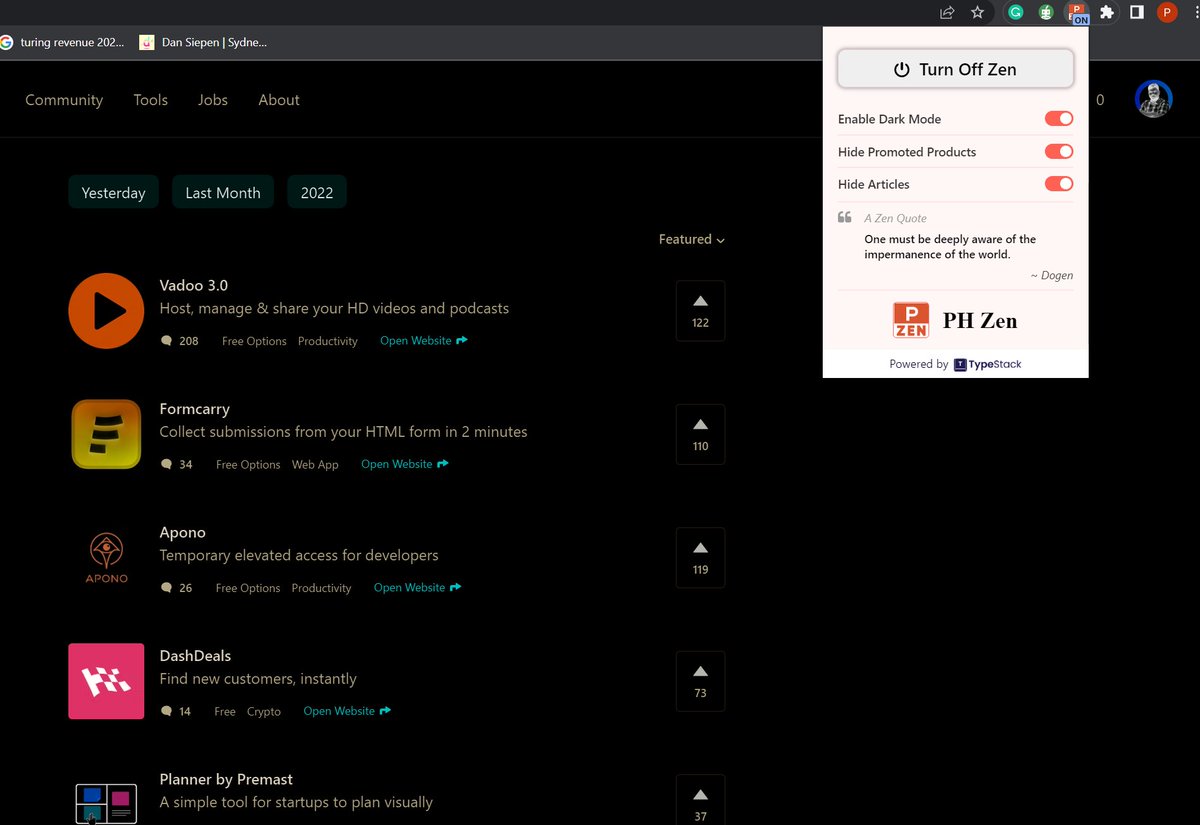Turn off Hide Promoted Products switch

tap(1059, 151)
